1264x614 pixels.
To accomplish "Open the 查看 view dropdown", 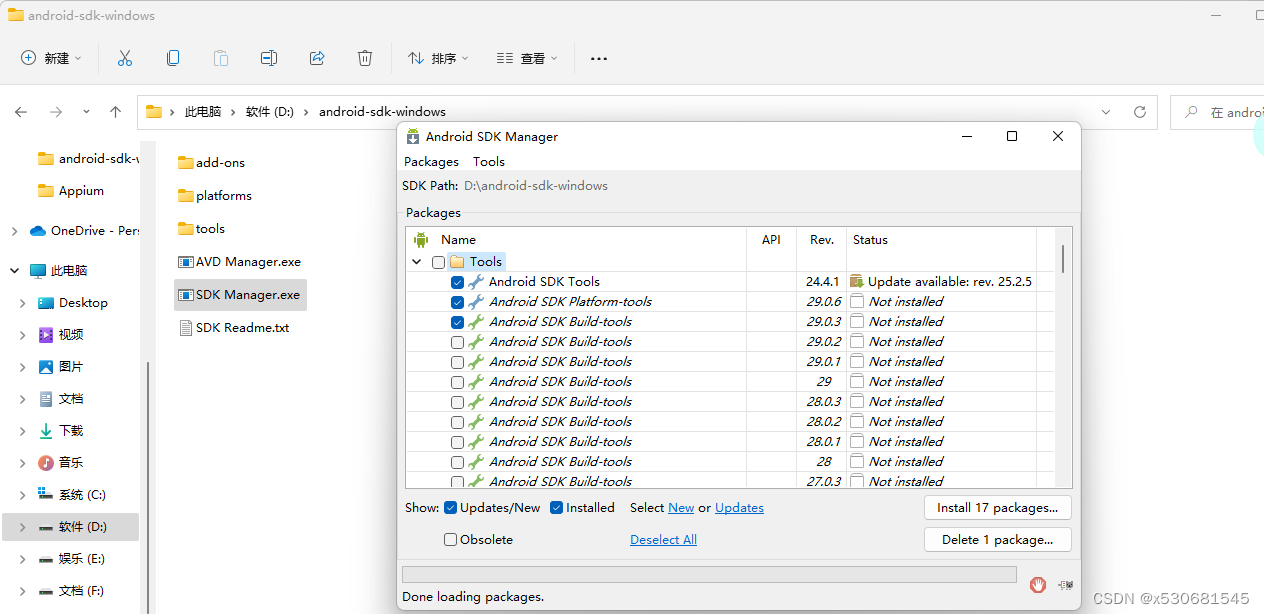I will (x=527, y=58).
